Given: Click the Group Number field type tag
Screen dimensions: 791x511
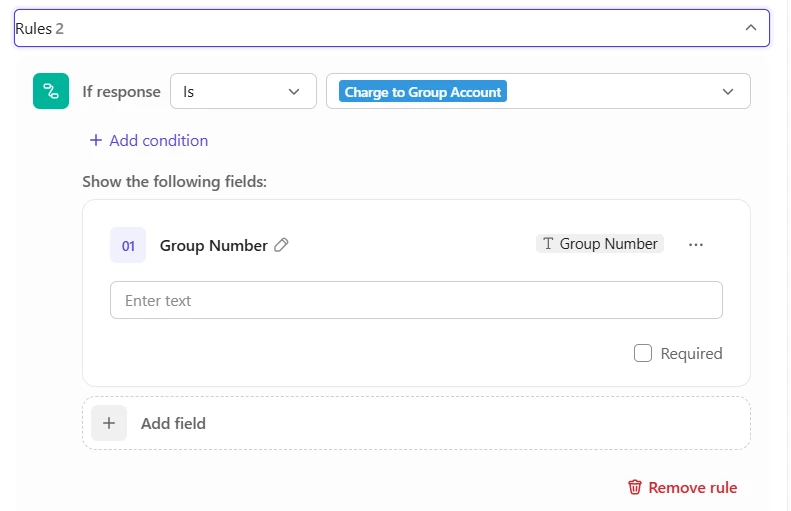Looking at the screenshot, I should [600, 244].
